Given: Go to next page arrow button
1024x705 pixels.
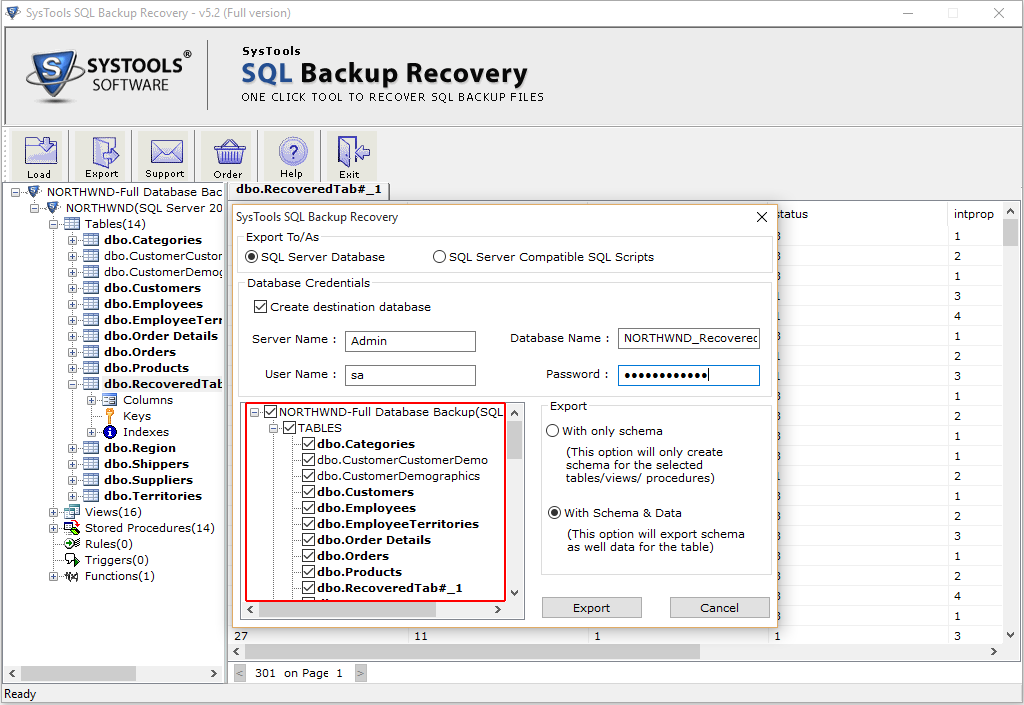Looking at the screenshot, I should coord(360,673).
